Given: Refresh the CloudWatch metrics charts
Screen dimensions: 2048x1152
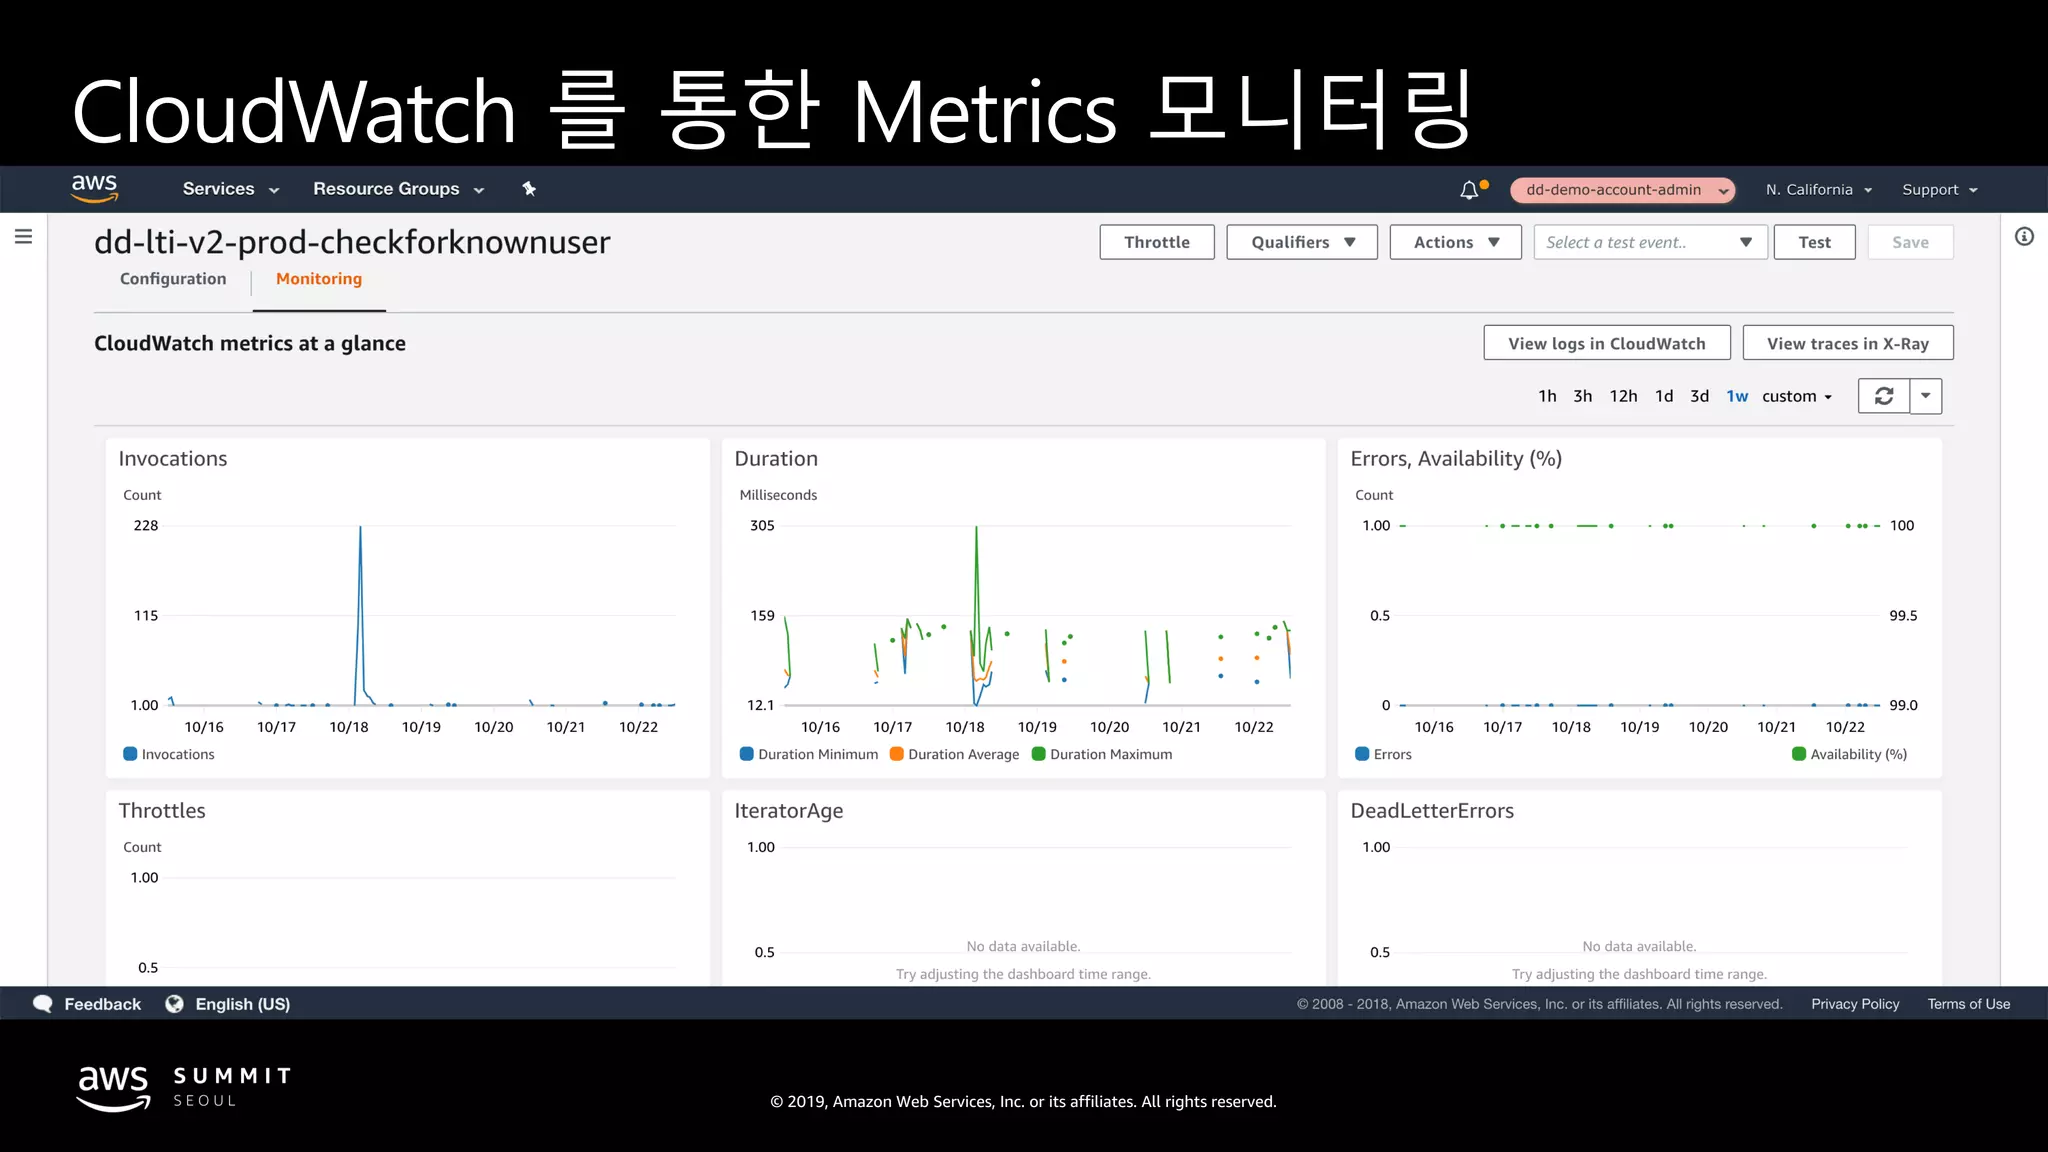Looking at the screenshot, I should [1884, 396].
